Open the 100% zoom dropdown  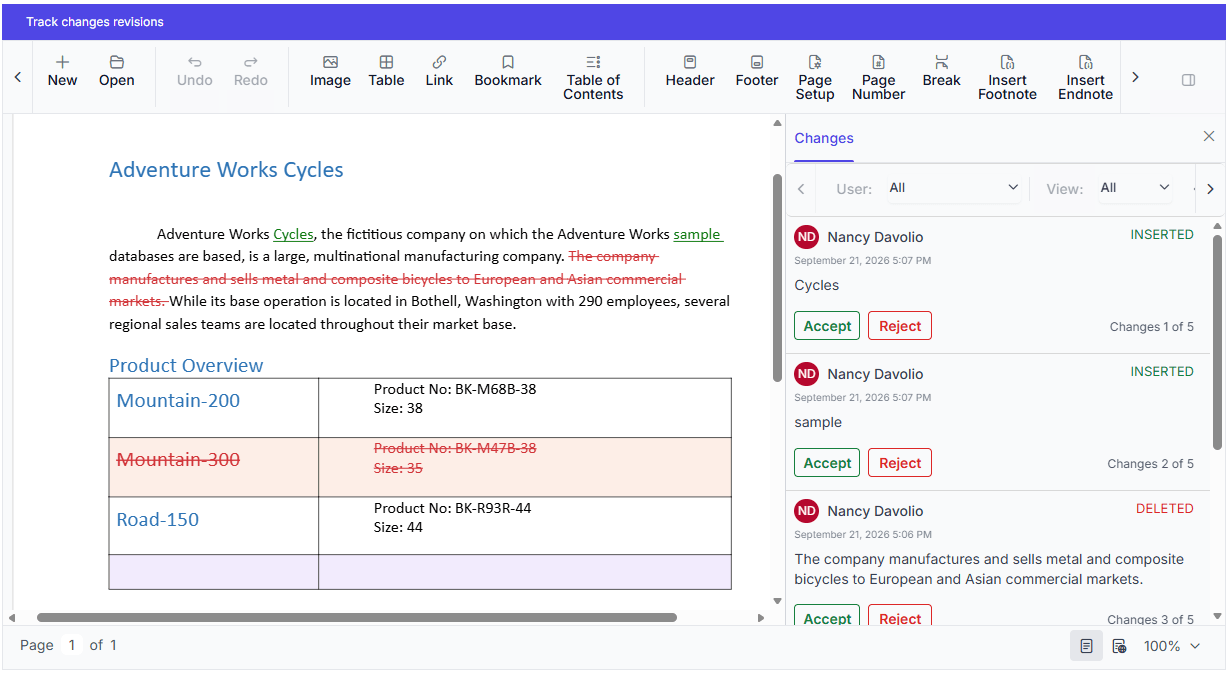pos(1172,646)
